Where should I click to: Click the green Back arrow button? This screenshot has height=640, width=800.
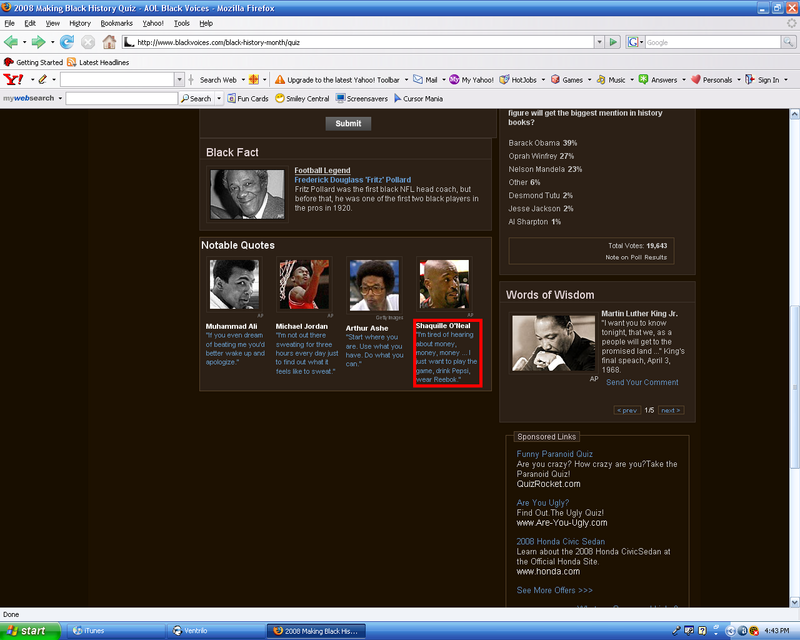[12, 42]
